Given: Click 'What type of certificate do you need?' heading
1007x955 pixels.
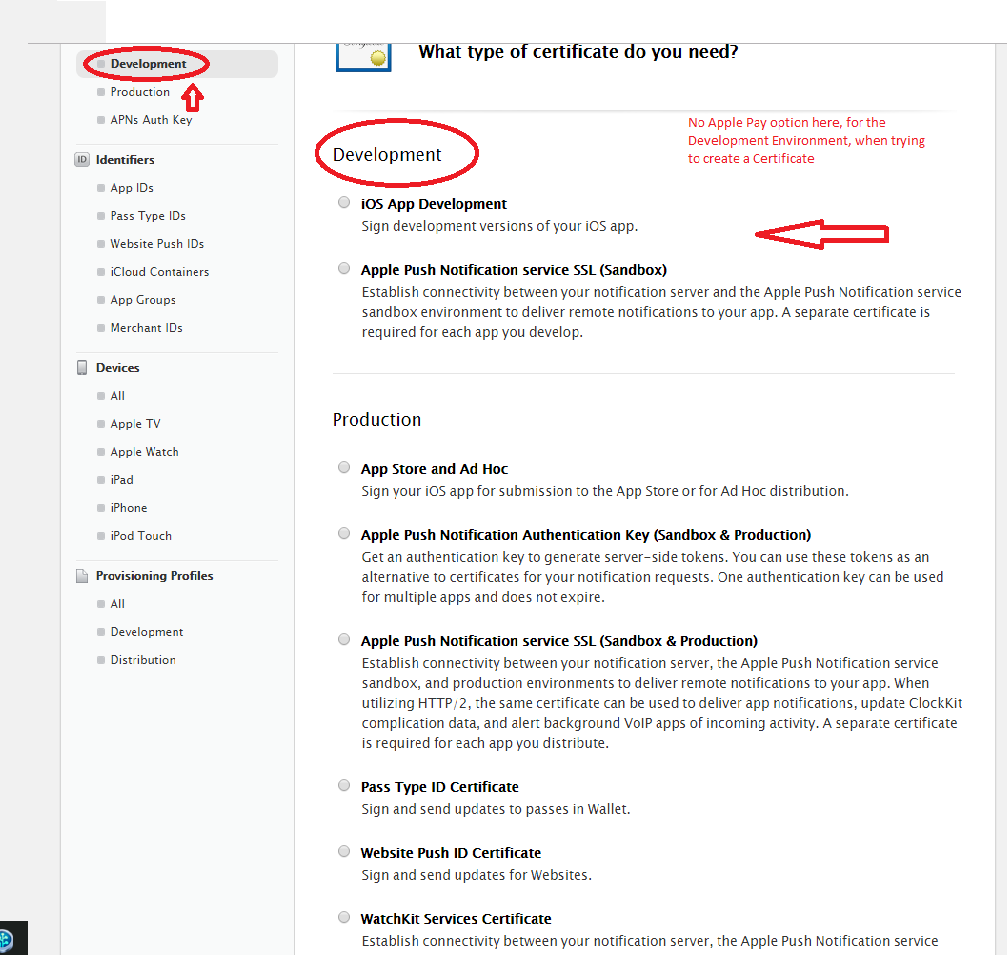Looking at the screenshot, I should tap(578, 51).
